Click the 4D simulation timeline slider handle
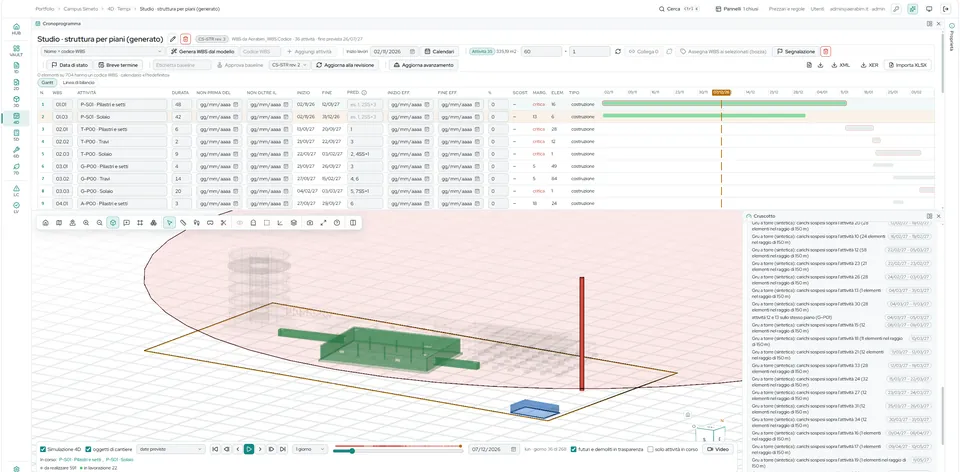 (x=352, y=451)
